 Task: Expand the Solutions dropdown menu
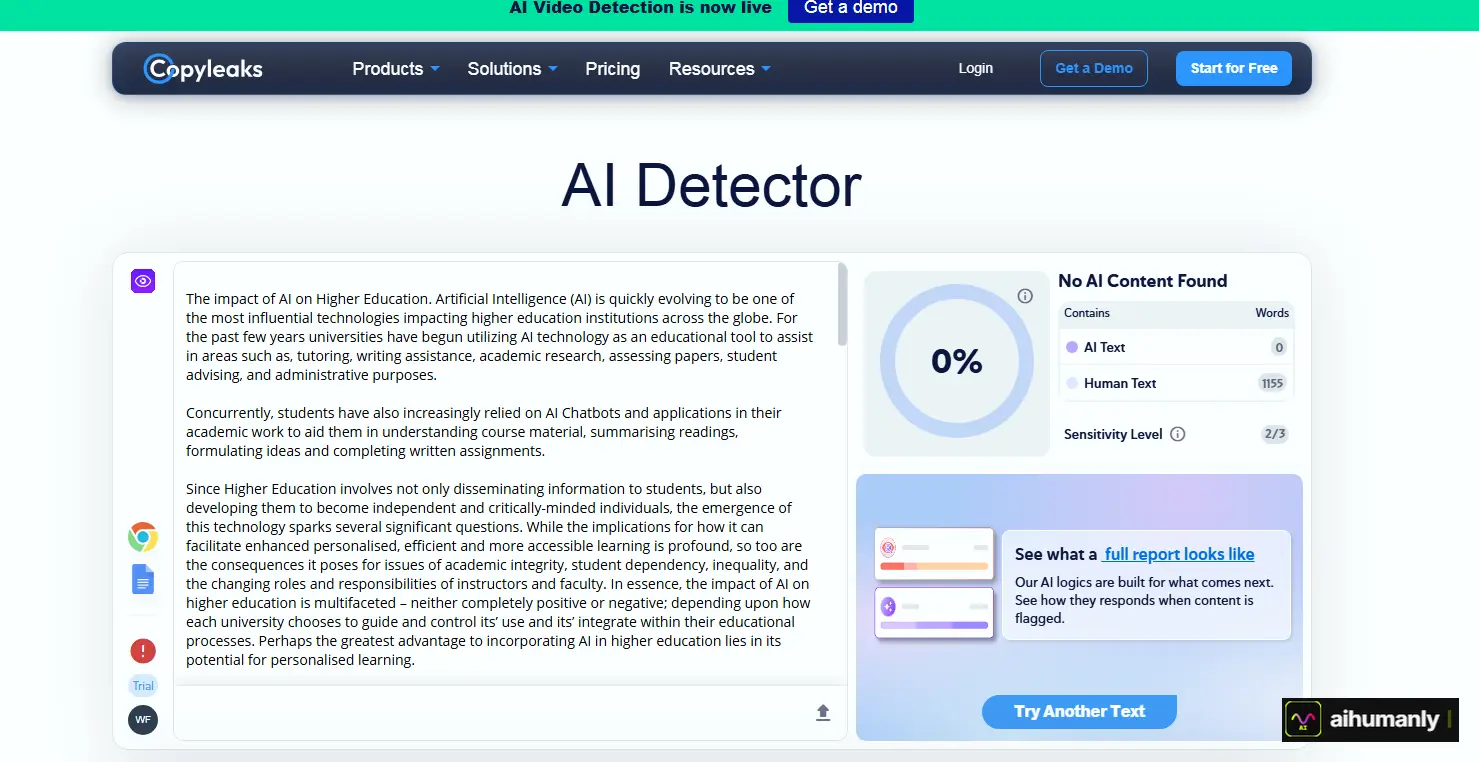pyautogui.click(x=512, y=69)
